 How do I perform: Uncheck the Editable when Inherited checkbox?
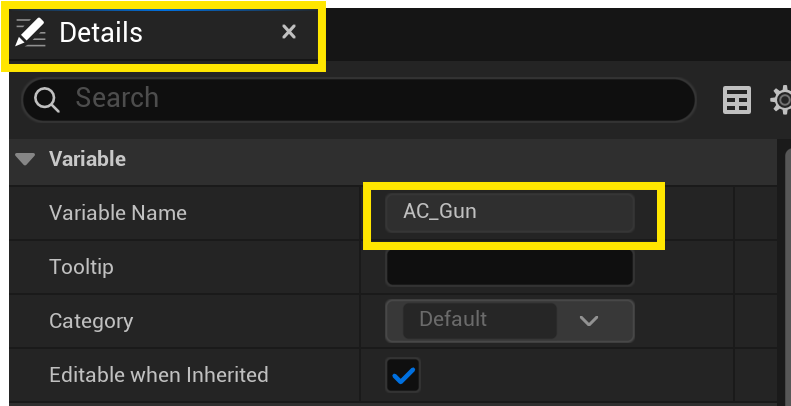[x=404, y=376]
